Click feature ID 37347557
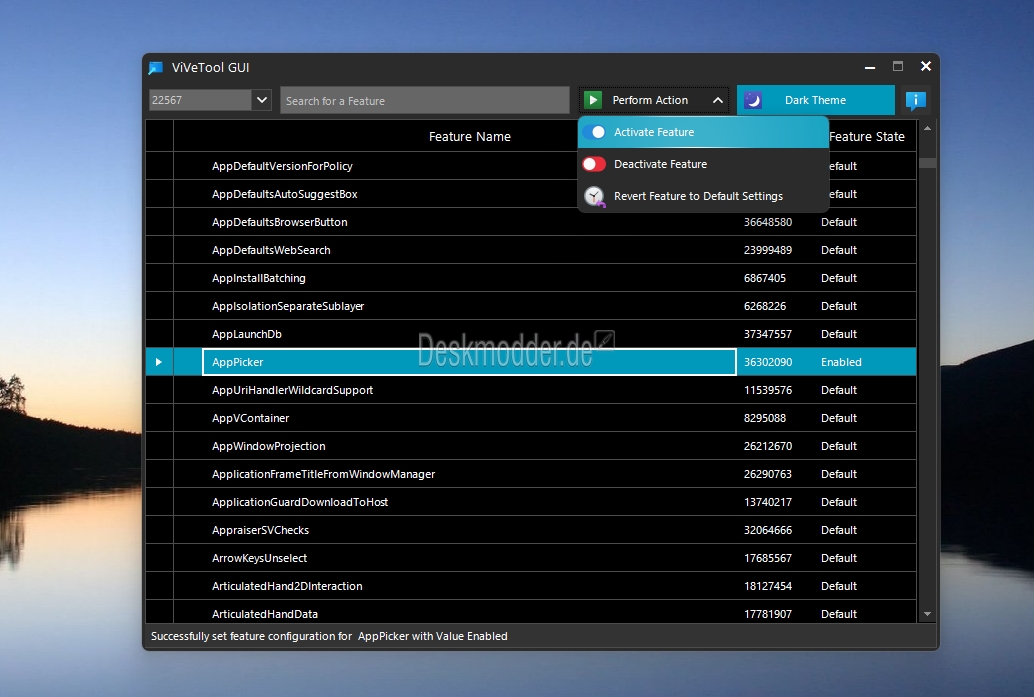The image size is (1034, 697). [768, 334]
